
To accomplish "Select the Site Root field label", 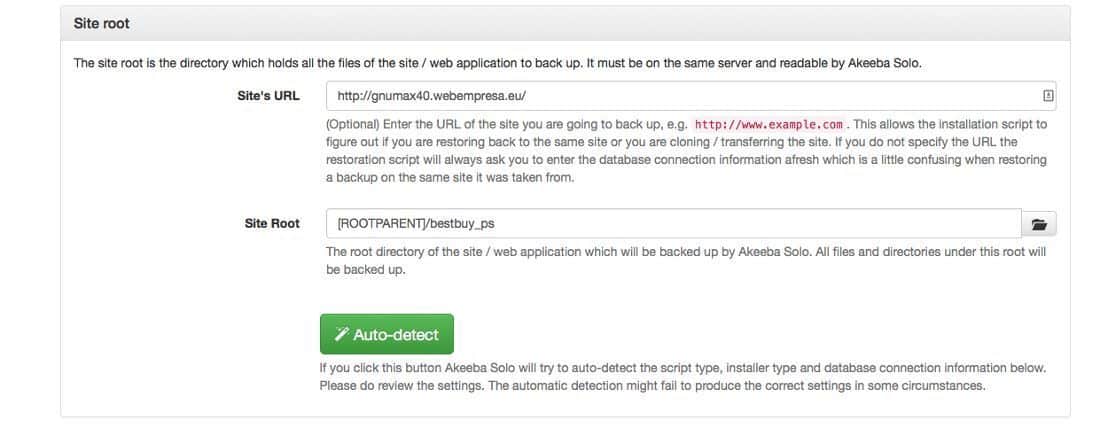I will [x=272, y=224].
